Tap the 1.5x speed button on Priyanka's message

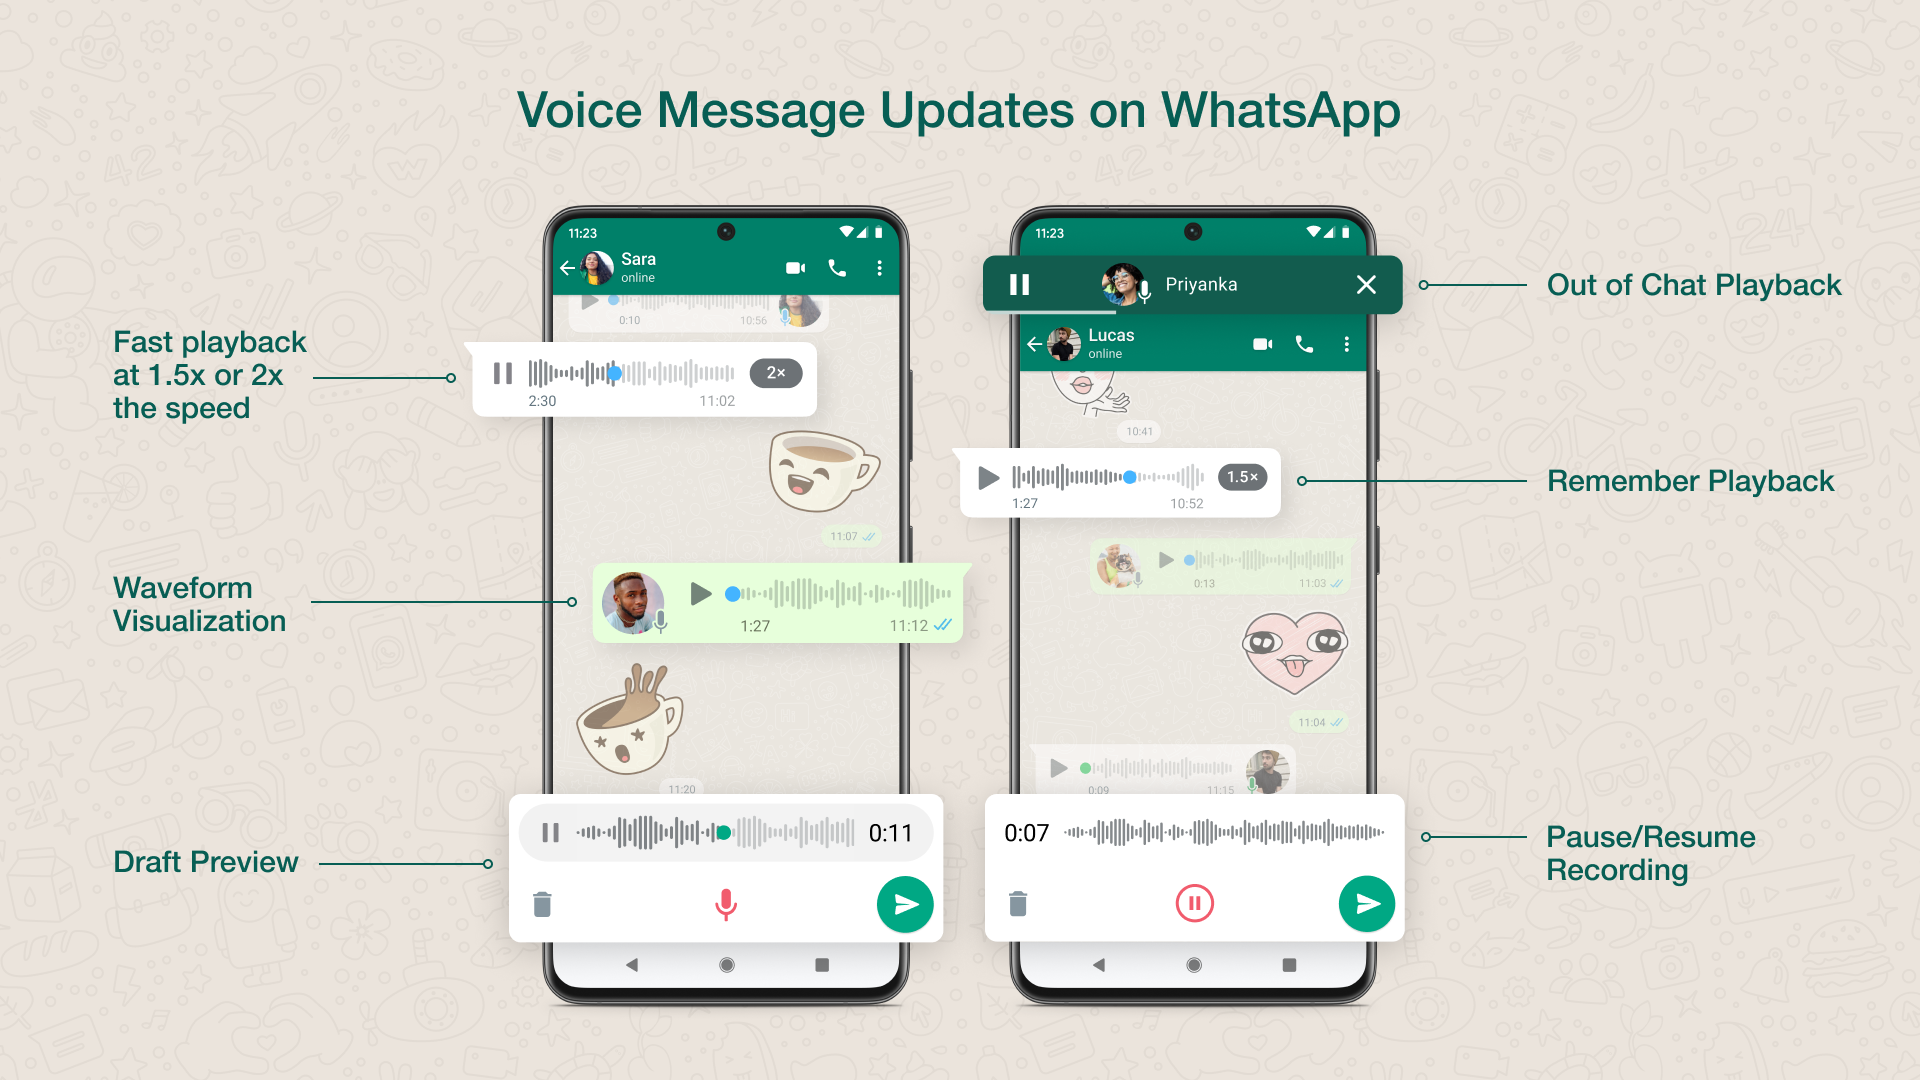1241,477
